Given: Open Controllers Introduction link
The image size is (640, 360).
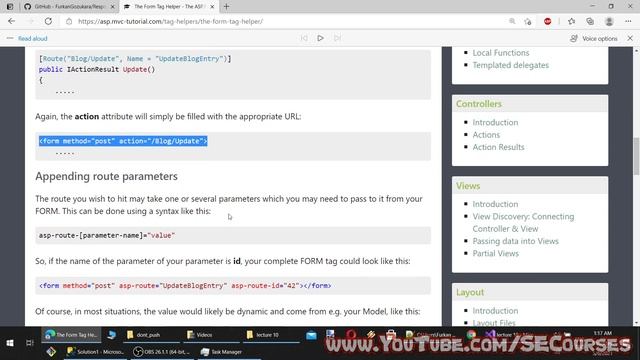Looking at the screenshot, I should coord(495,122).
